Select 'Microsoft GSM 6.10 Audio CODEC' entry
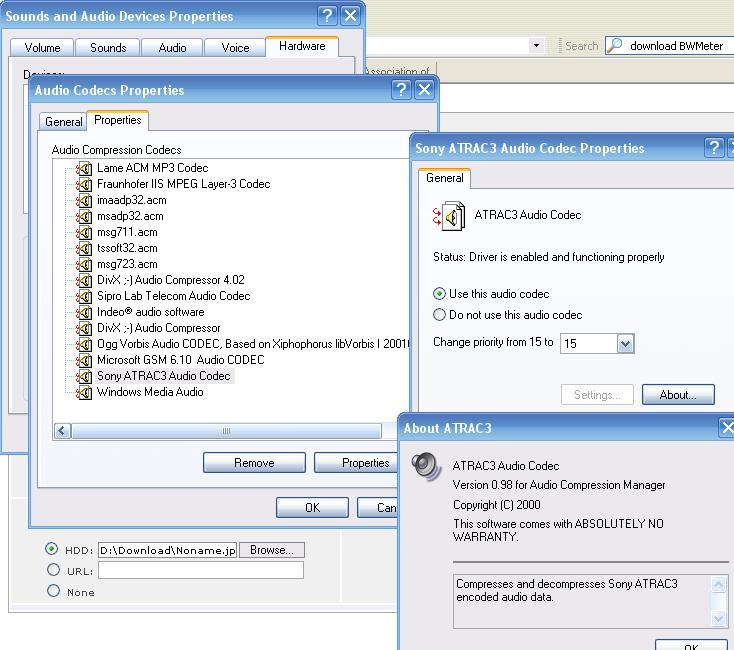Image resolution: width=734 pixels, height=650 pixels. coord(181,360)
